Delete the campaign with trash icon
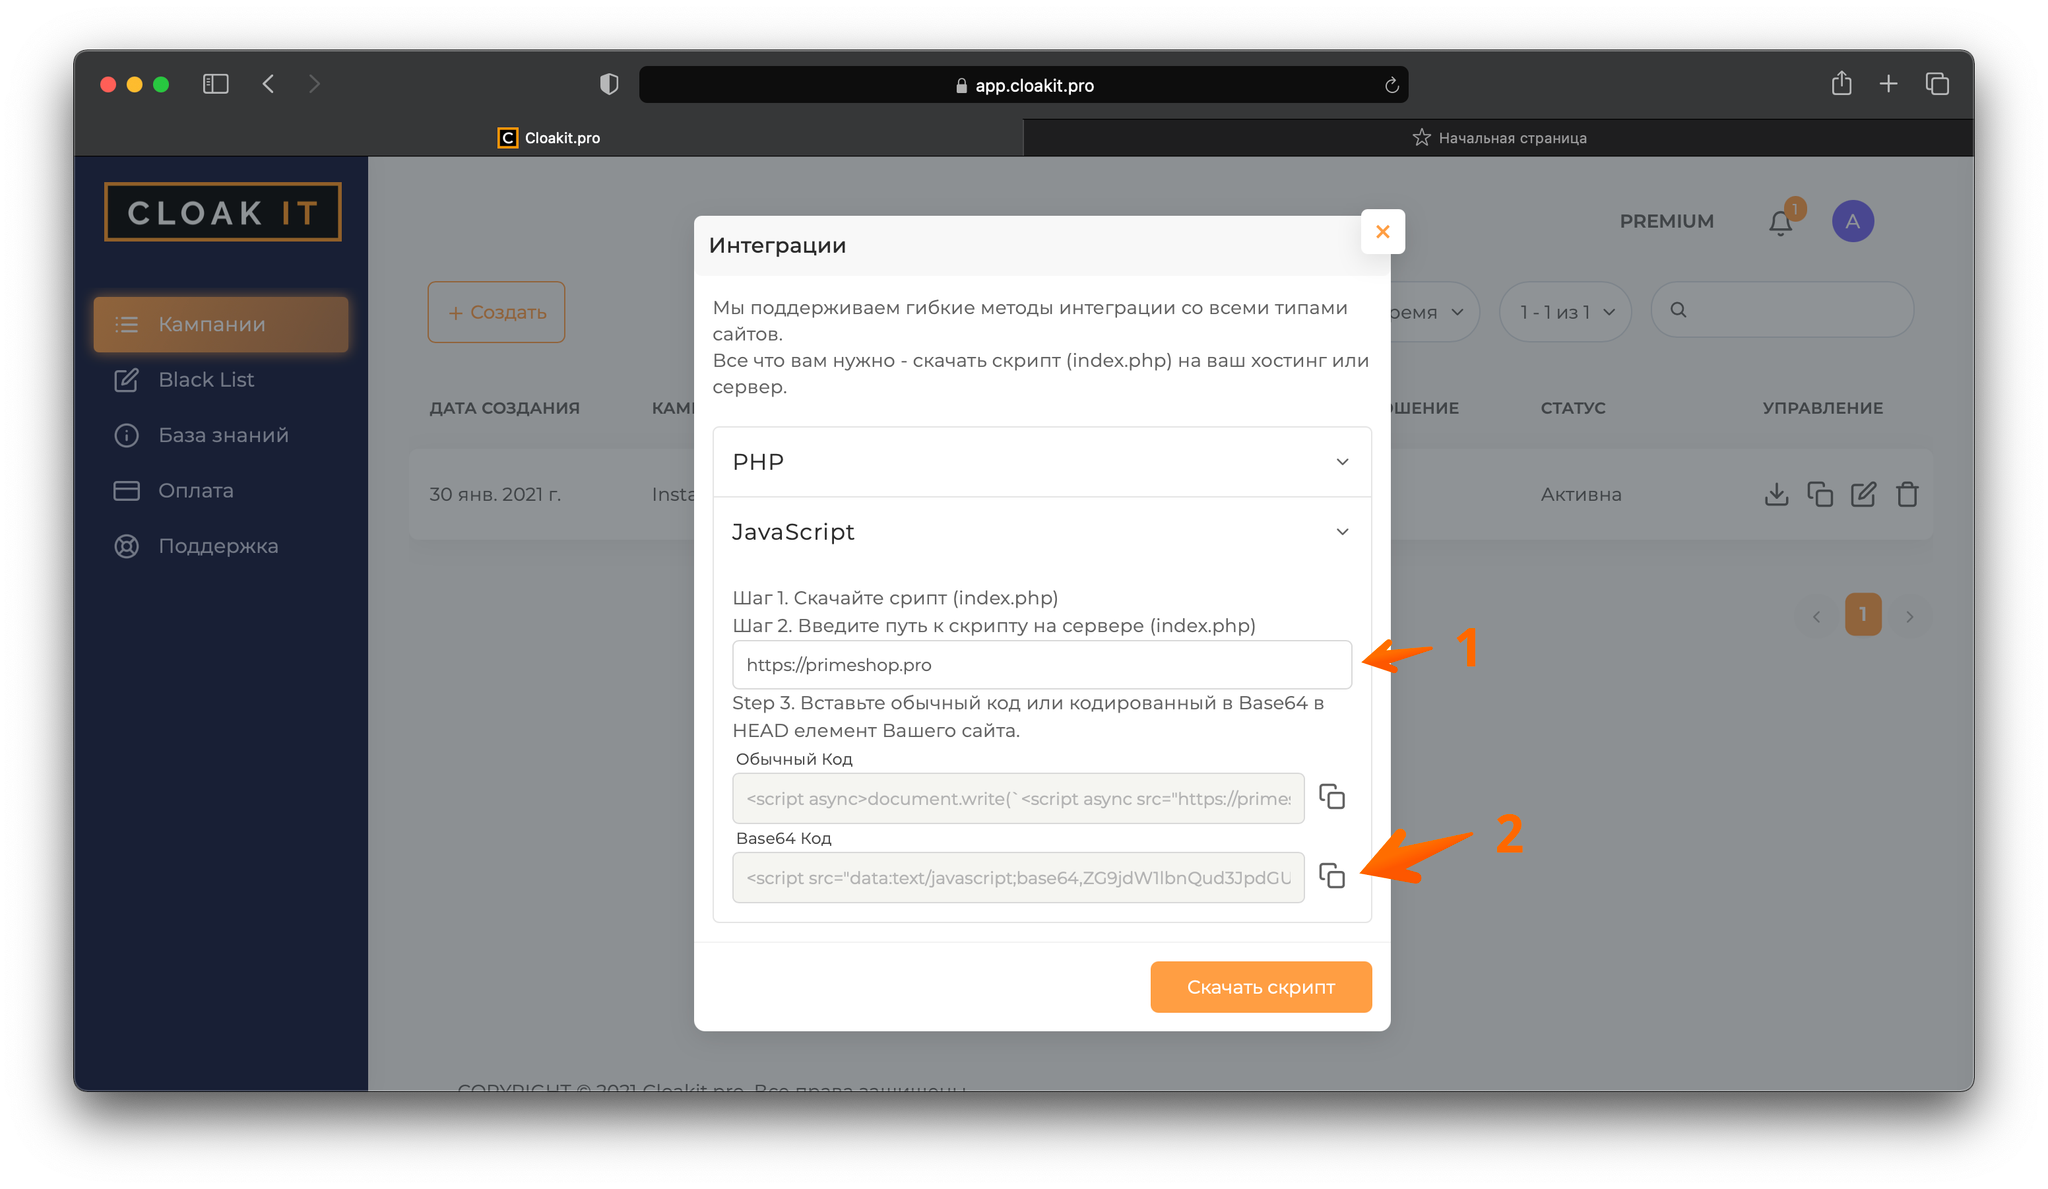The image size is (2048, 1189). point(1907,494)
